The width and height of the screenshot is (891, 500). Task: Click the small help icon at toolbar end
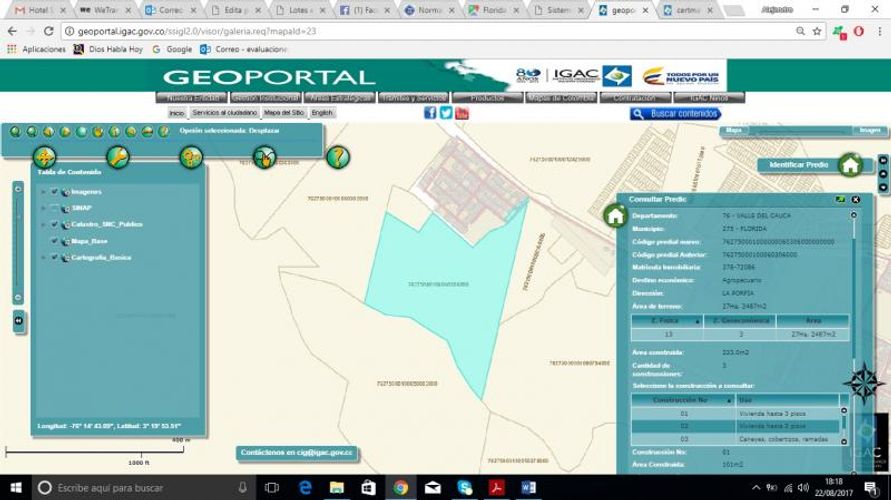164,132
